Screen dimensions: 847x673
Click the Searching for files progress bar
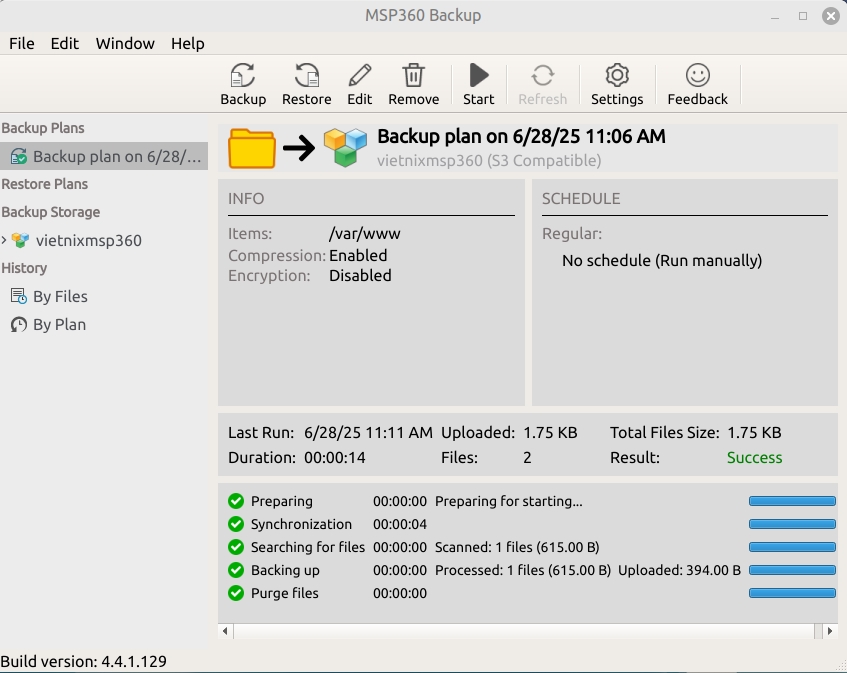pyautogui.click(x=792, y=547)
